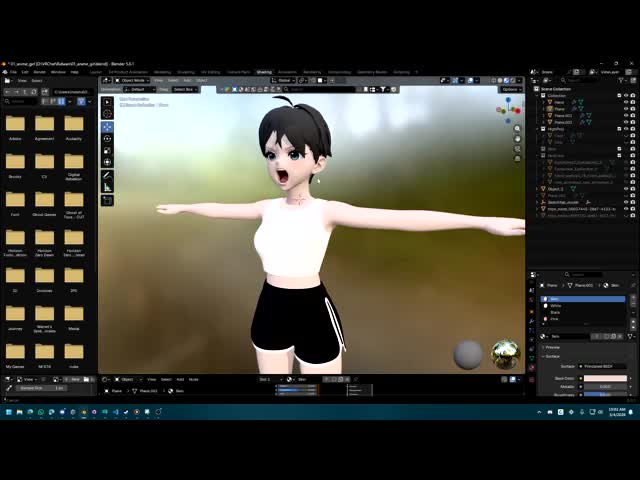Screen dimensions: 640x480
Task: Open the shader editor Node menu
Action: click(193, 380)
